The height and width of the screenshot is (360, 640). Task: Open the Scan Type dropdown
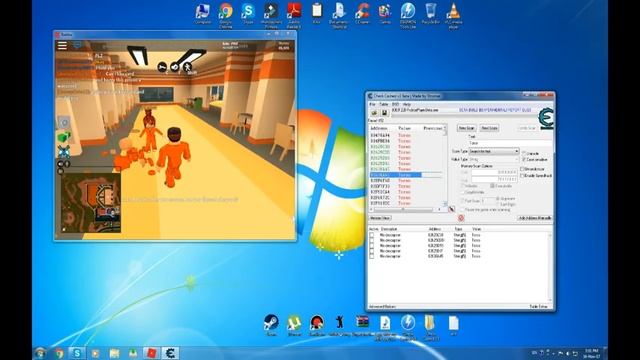494,151
